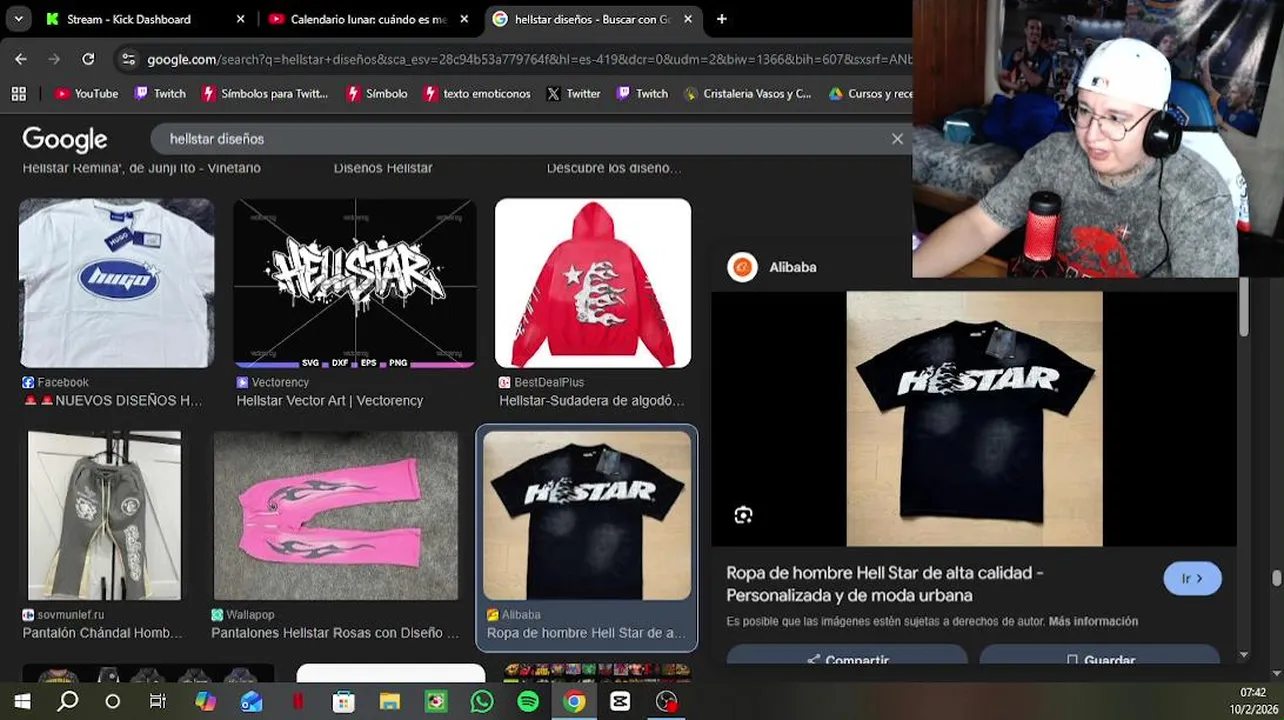1284x720 pixels.
Task: Open 'Pantalones Hellstar Rosas con Diseño' caption
Action: click(x=335, y=633)
